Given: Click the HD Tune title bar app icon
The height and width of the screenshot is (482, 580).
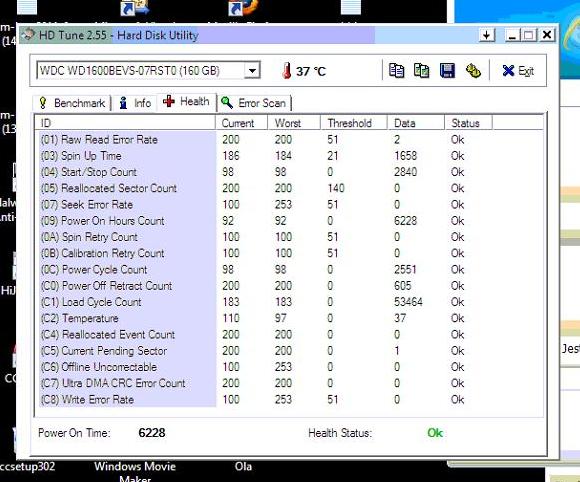Looking at the screenshot, I should [x=28, y=35].
